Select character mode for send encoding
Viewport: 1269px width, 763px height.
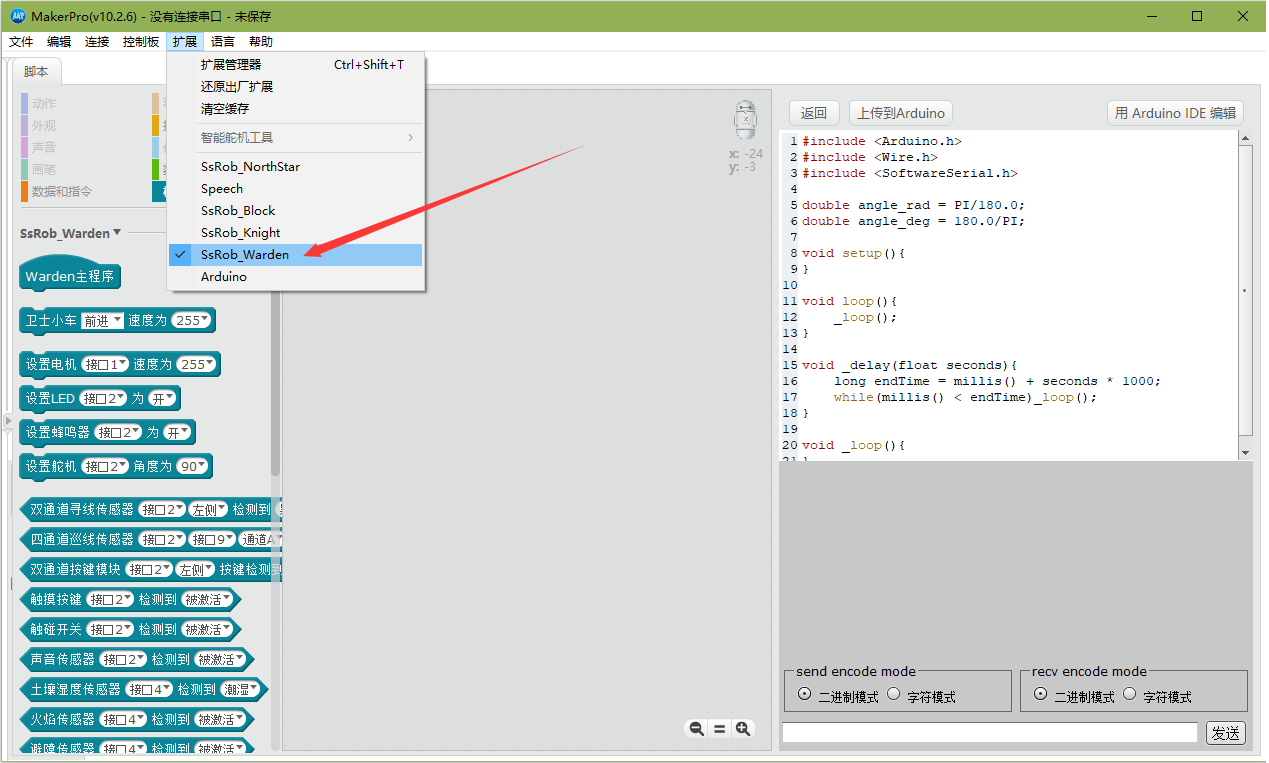tap(894, 695)
